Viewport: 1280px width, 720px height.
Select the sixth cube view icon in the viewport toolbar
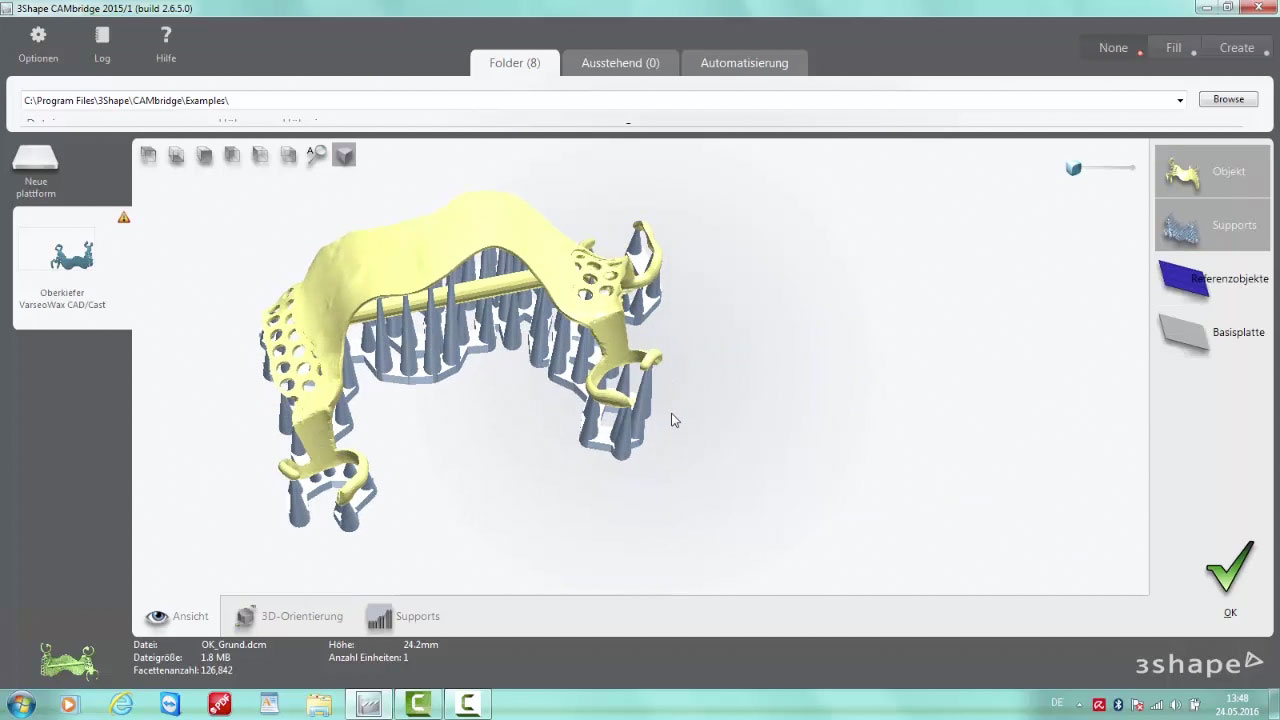(288, 155)
